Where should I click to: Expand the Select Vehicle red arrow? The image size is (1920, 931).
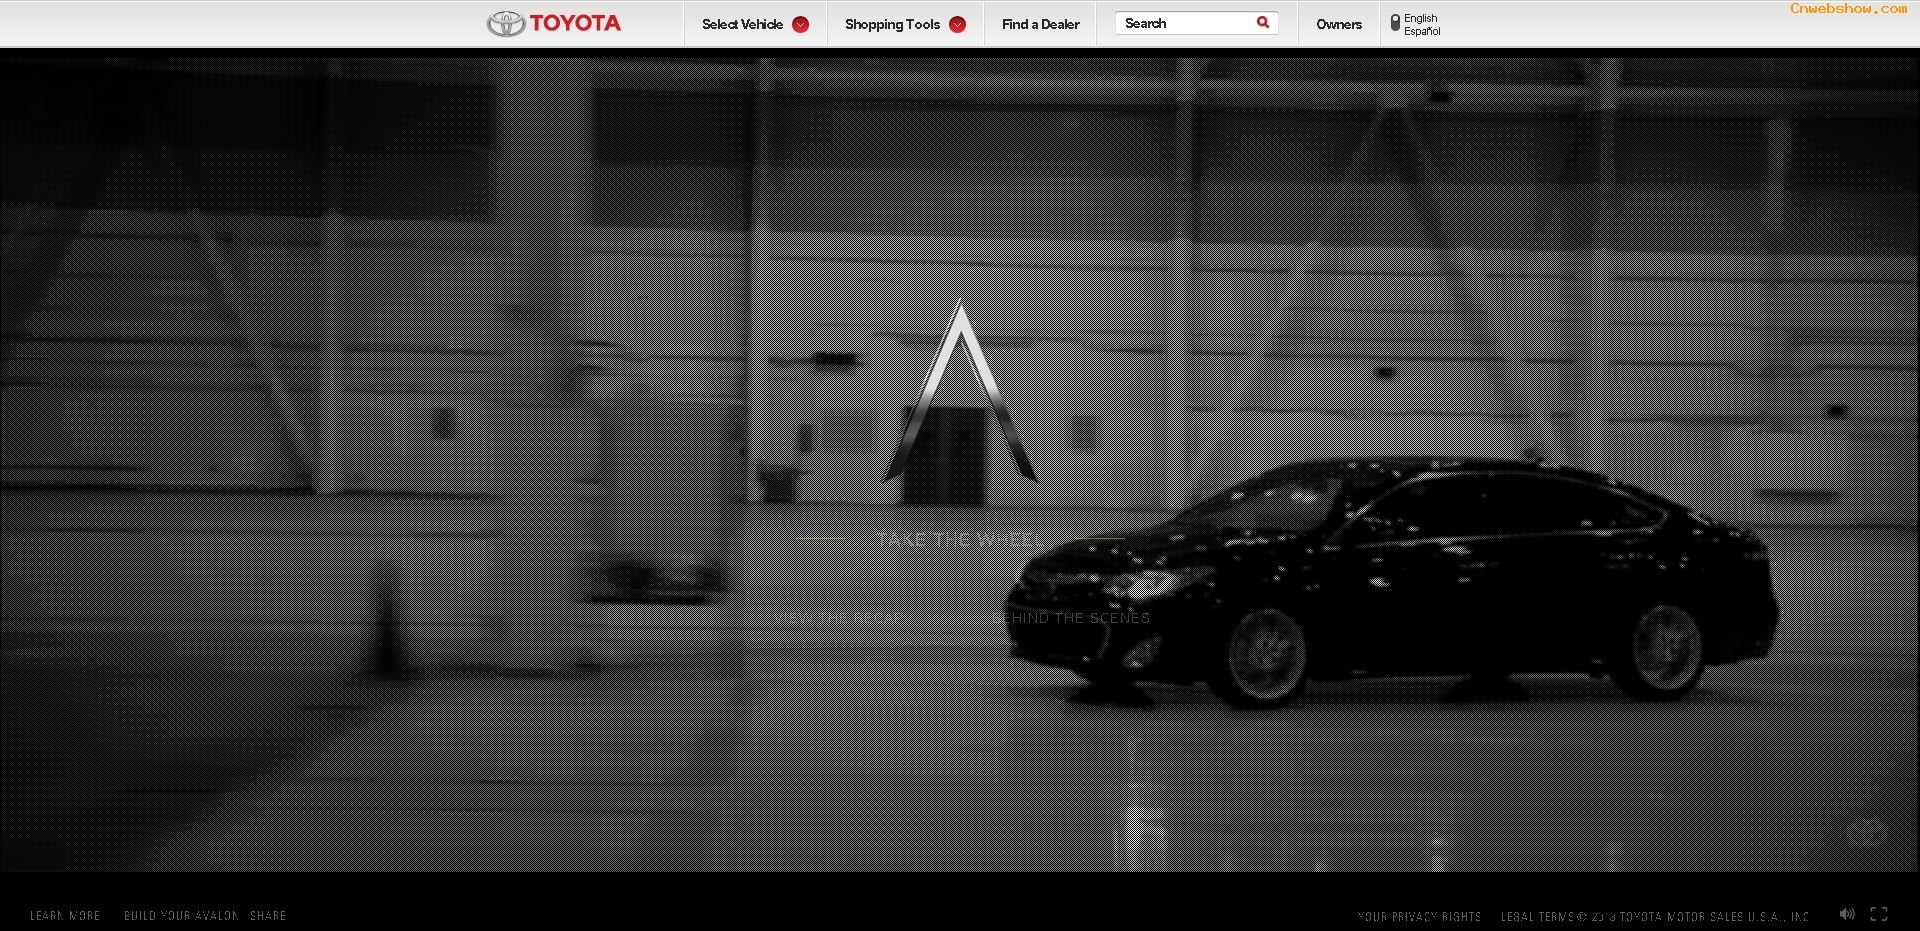coord(800,25)
